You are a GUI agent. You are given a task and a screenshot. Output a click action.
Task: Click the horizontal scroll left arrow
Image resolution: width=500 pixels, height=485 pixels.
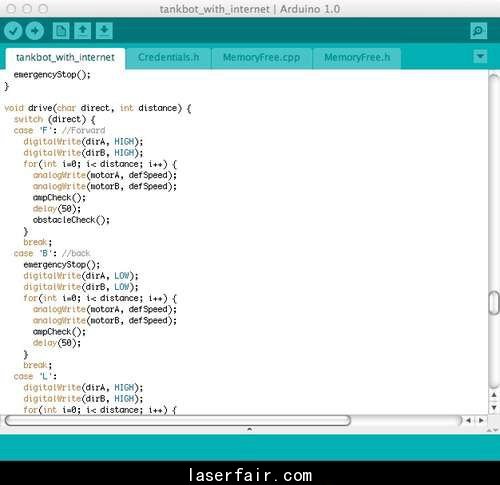tap(468, 420)
